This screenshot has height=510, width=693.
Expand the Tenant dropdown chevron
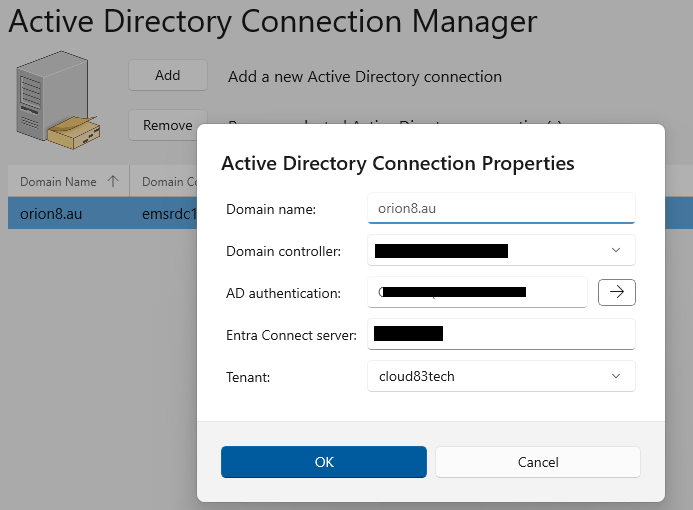[615, 376]
